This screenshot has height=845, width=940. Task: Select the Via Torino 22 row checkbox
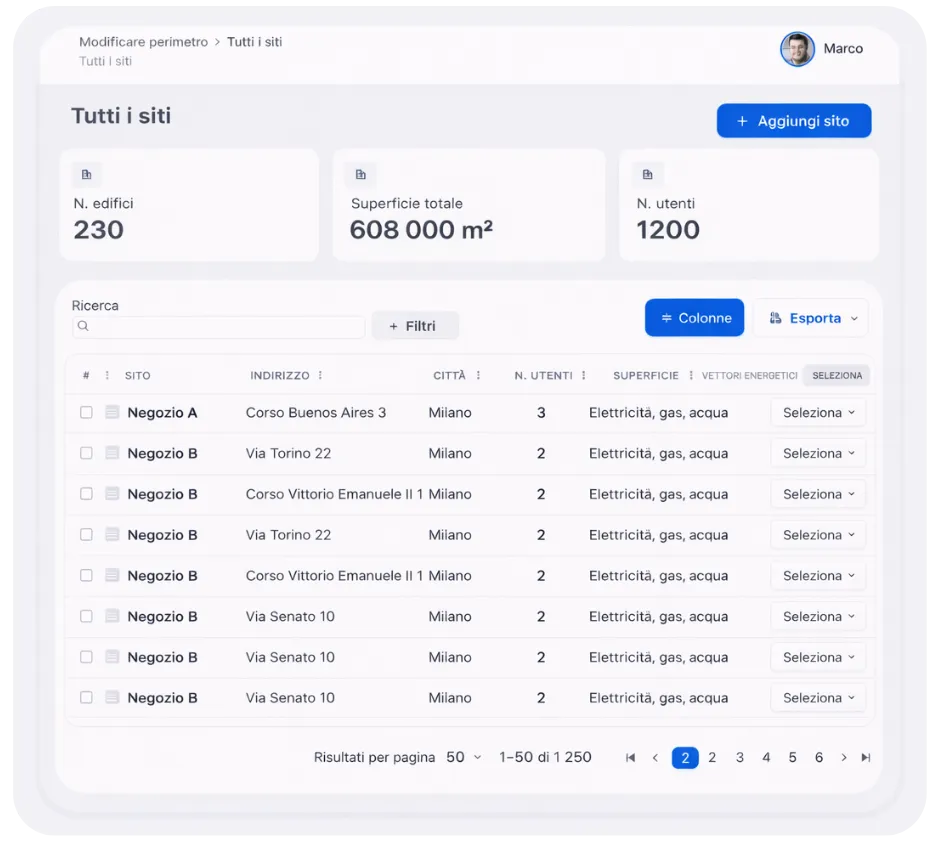point(86,454)
